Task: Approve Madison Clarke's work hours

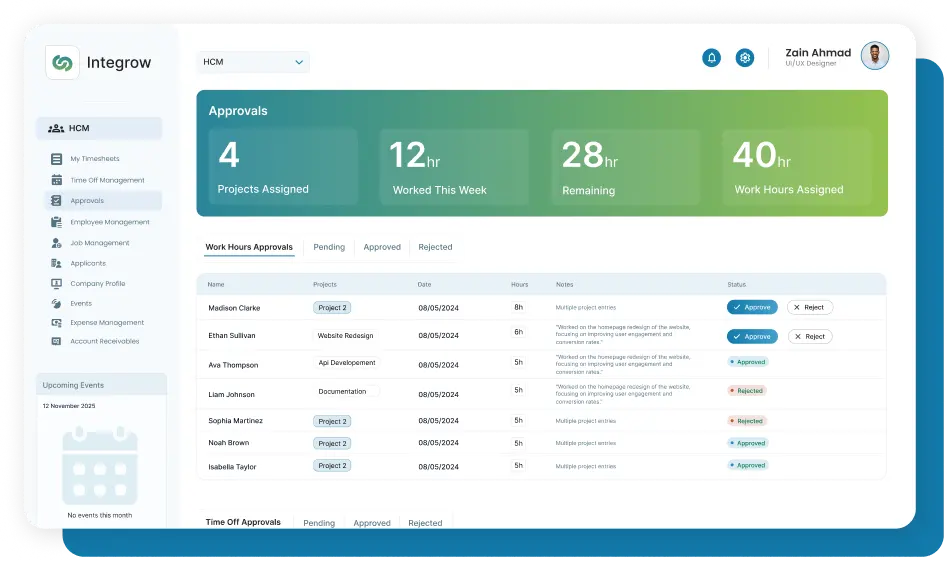Action: click(751, 308)
